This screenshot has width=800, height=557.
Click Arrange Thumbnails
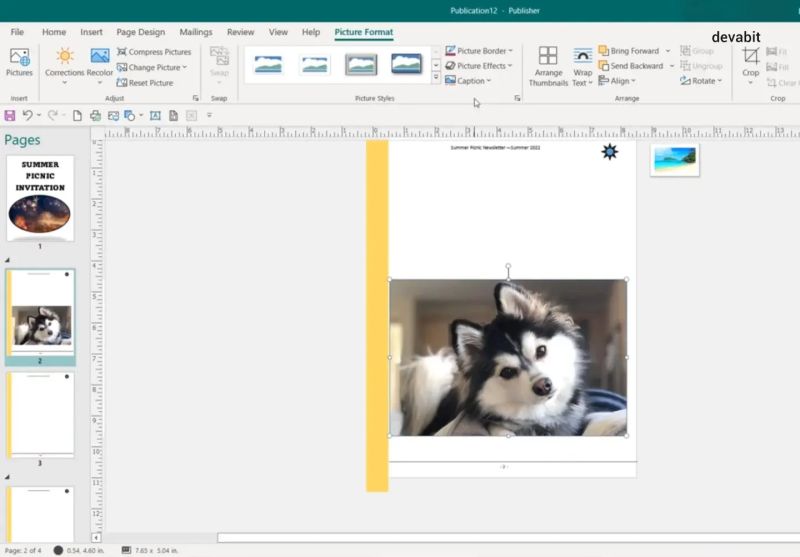pyautogui.click(x=548, y=66)
